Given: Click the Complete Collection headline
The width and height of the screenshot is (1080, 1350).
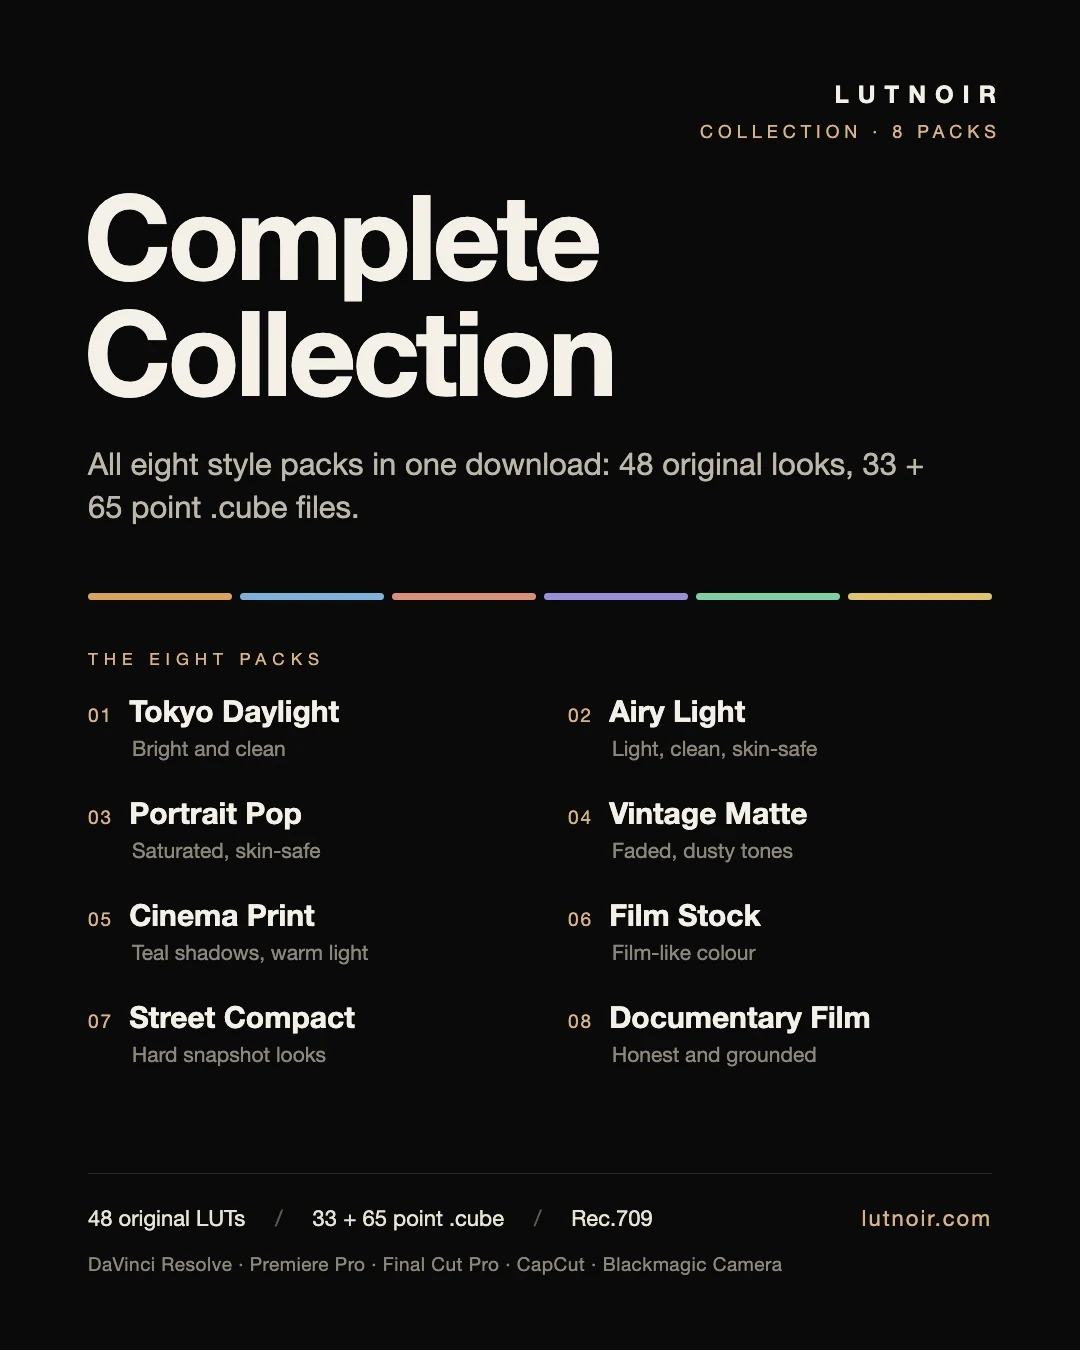Looking at the screenshot, I should click(x=350, y=297).
